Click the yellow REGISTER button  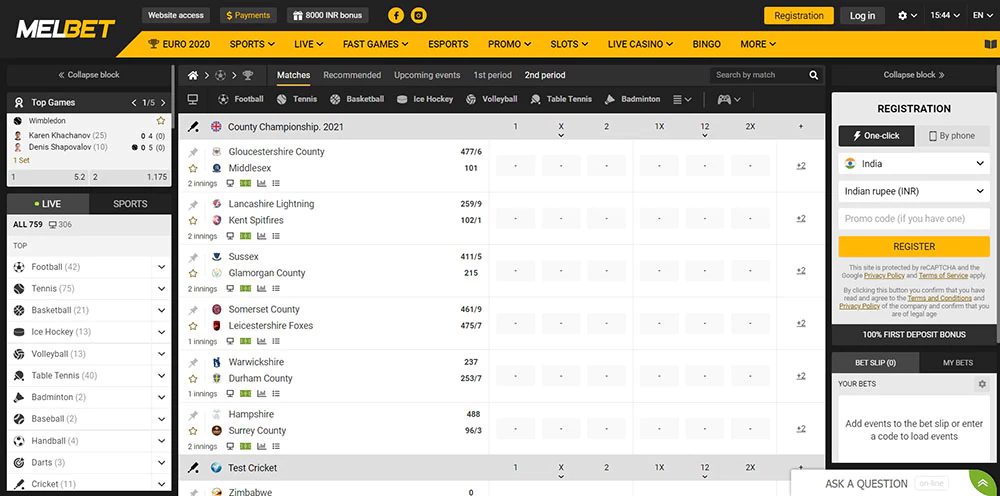[x=914, y=247]
